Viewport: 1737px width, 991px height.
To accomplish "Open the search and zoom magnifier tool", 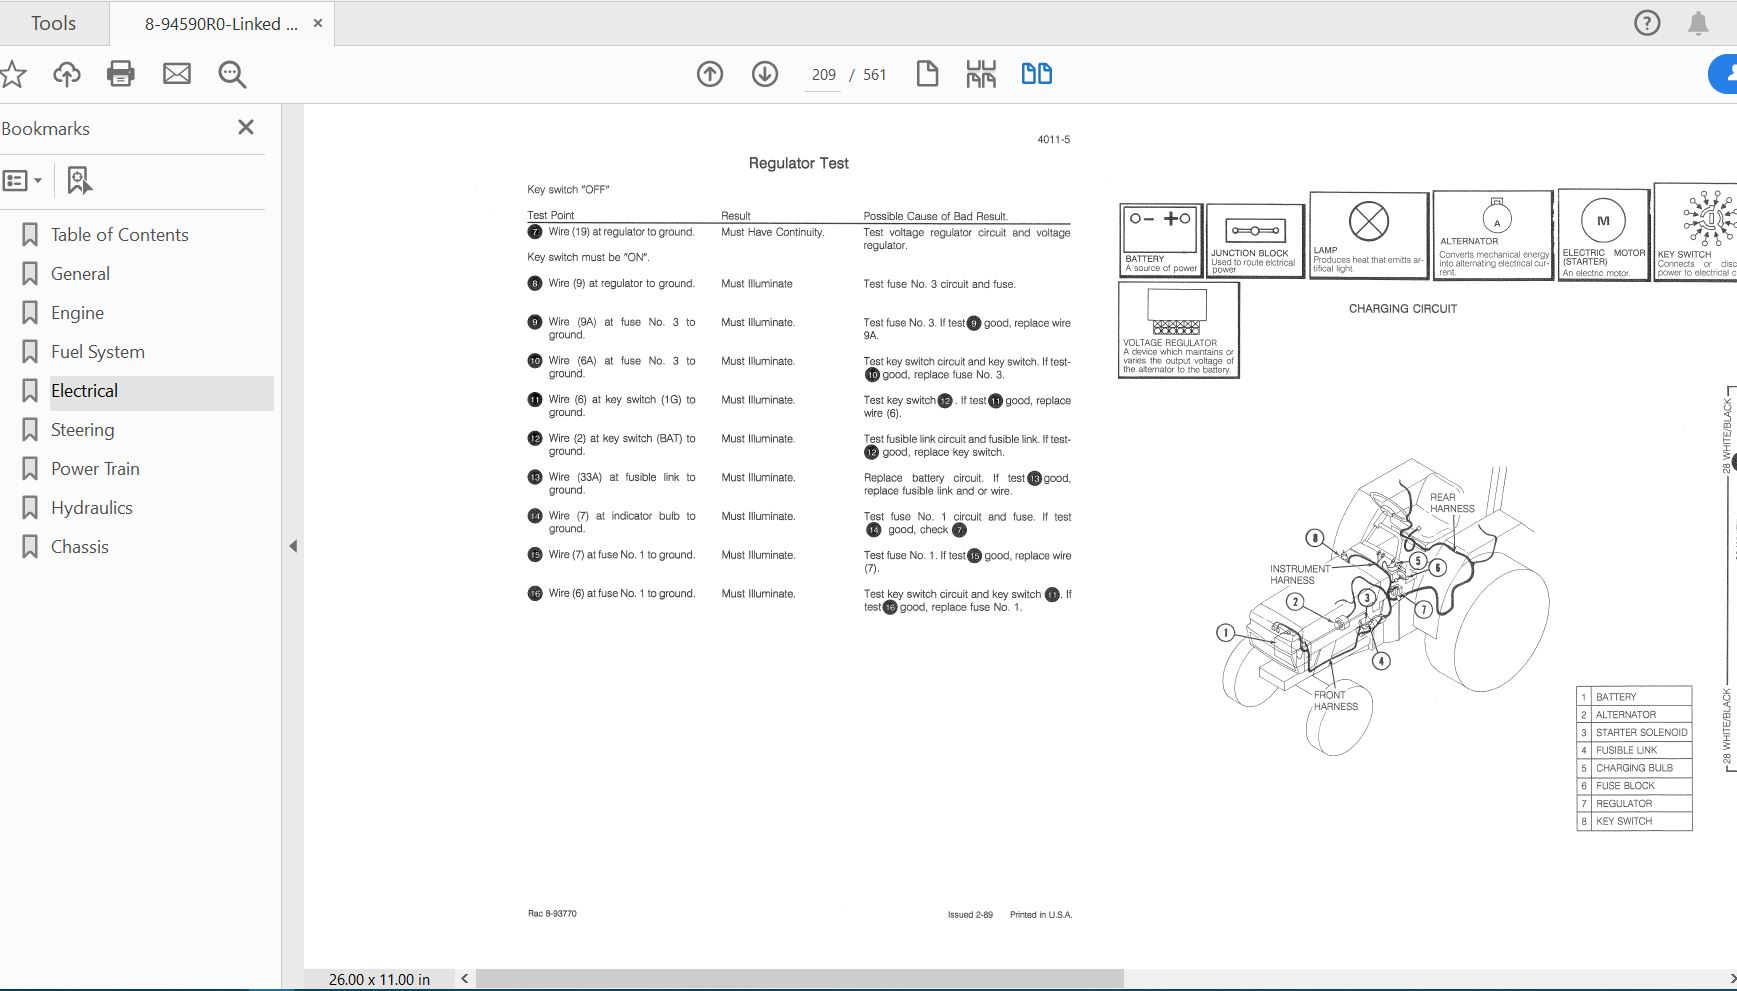I will click(x=231, y=73).
